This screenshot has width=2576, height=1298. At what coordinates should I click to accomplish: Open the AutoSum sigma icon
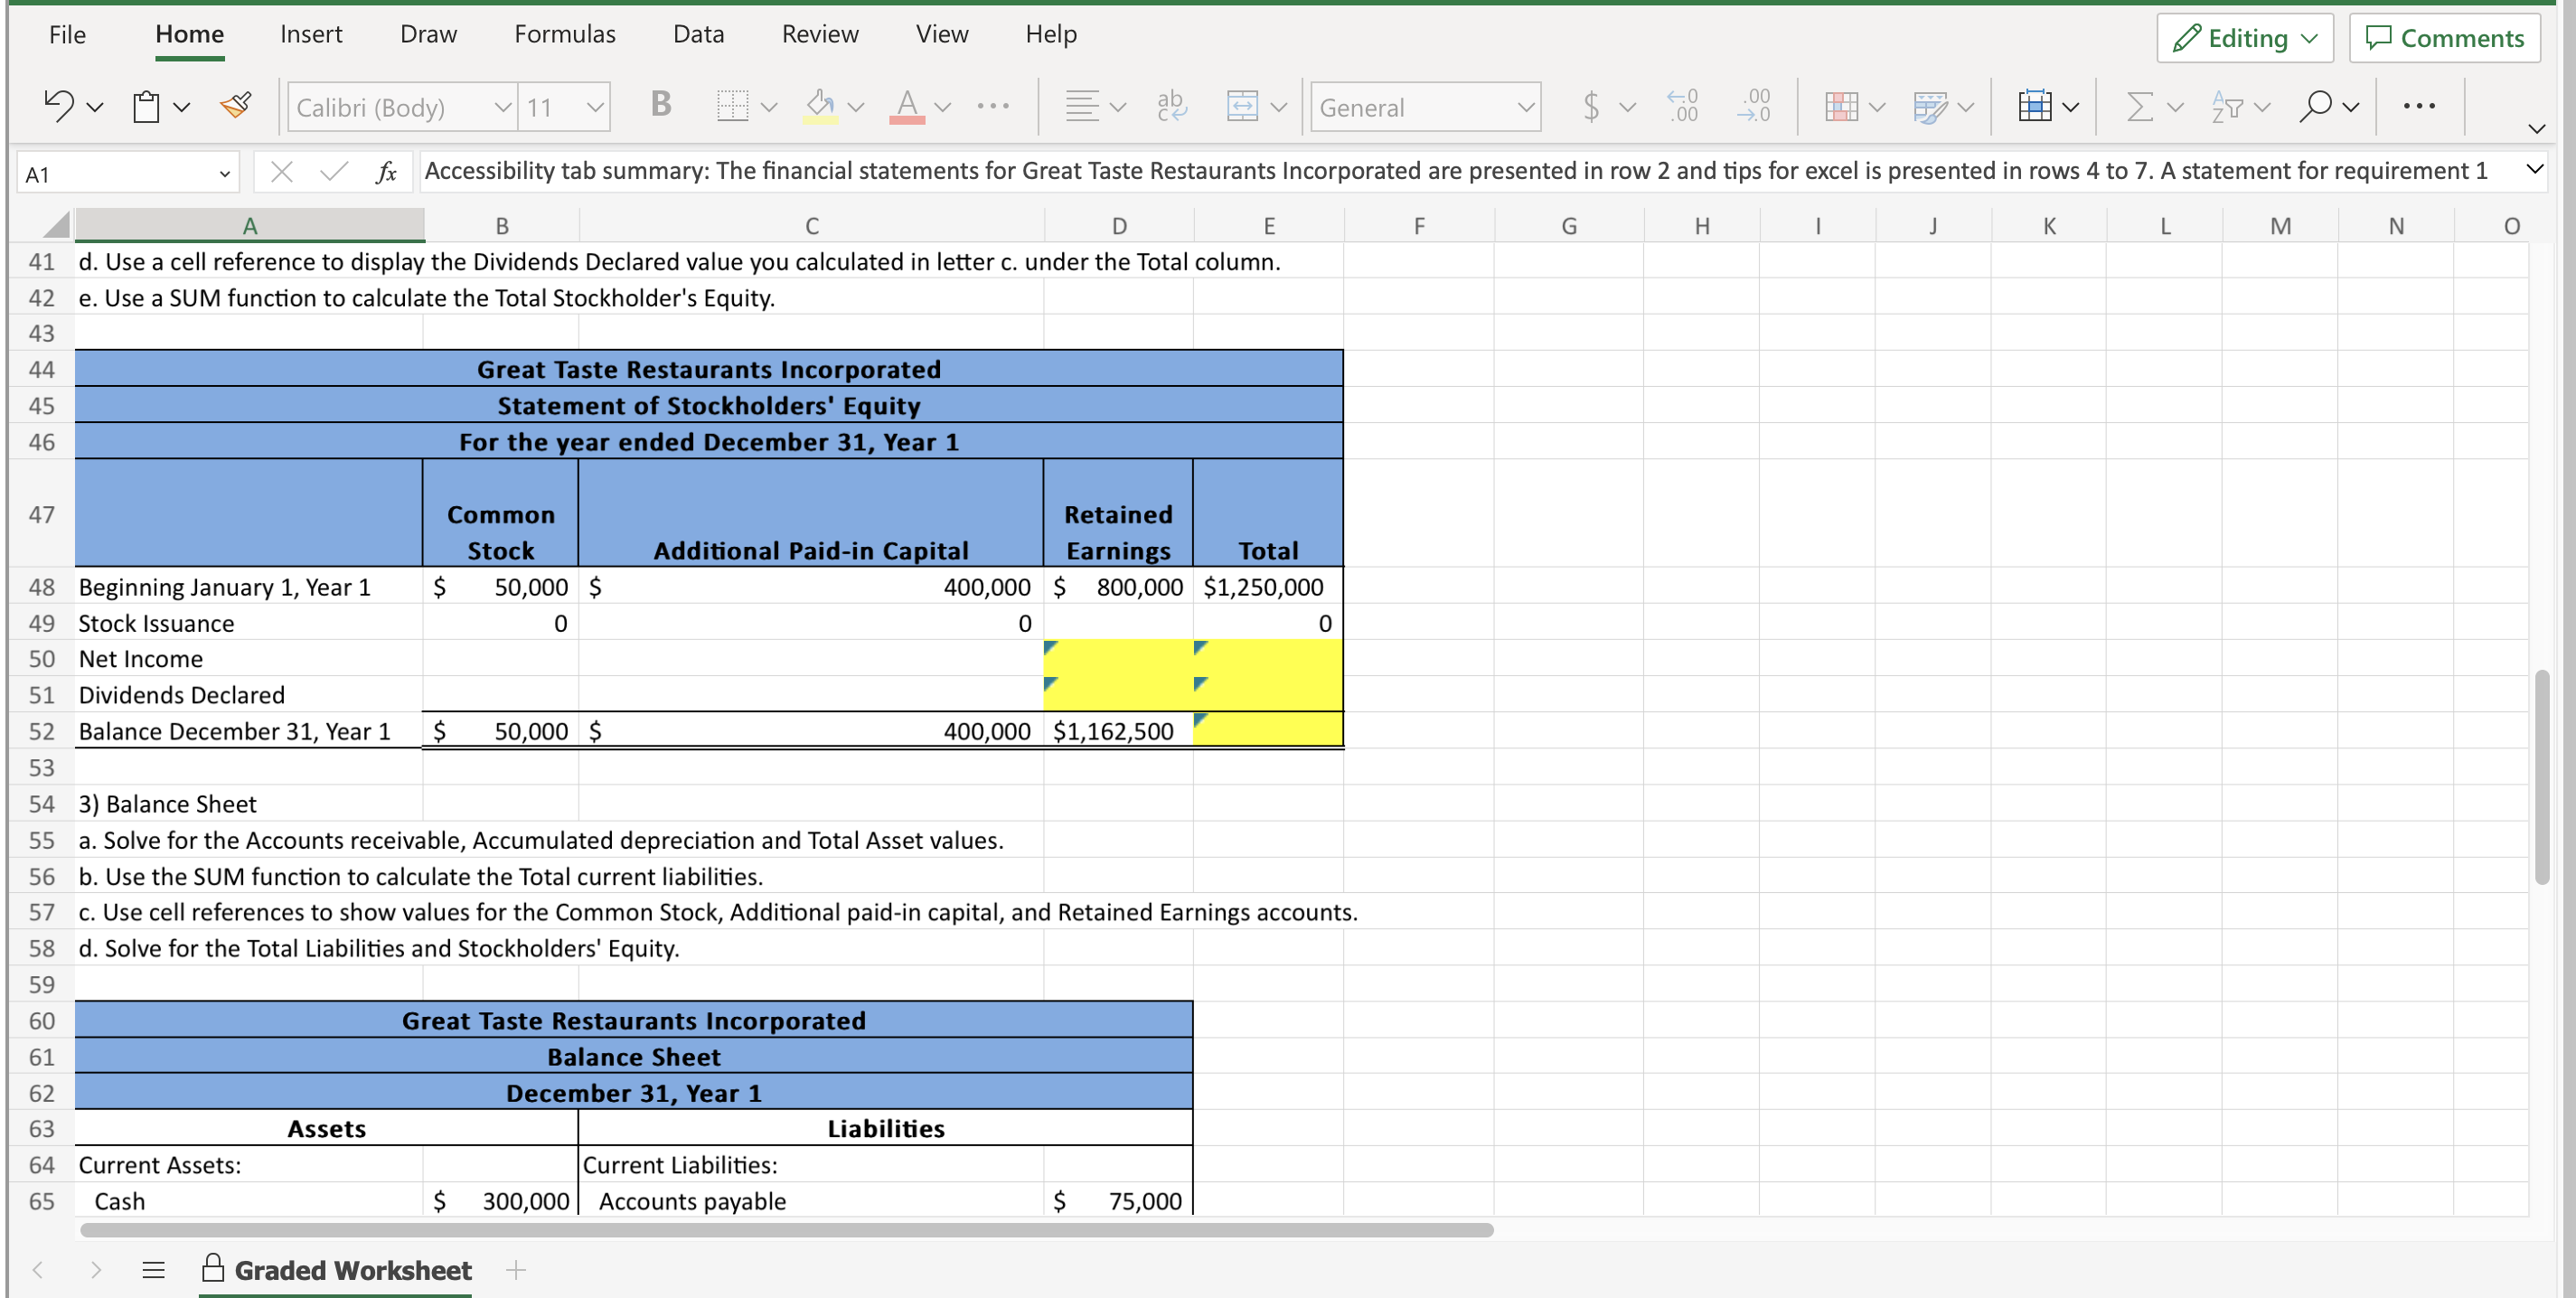coord(2140,105)
